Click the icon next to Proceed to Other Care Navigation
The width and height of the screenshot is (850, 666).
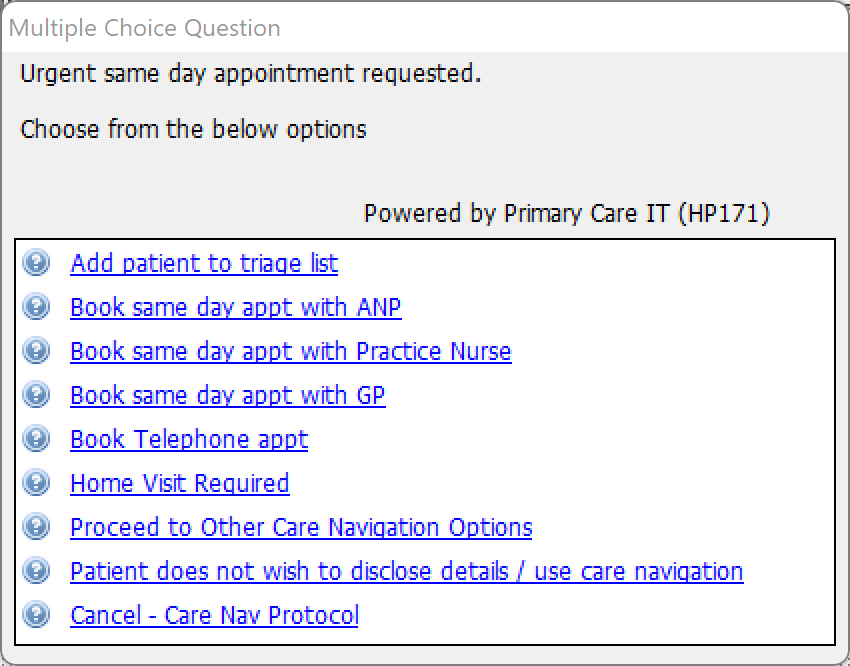coord(36,527)
